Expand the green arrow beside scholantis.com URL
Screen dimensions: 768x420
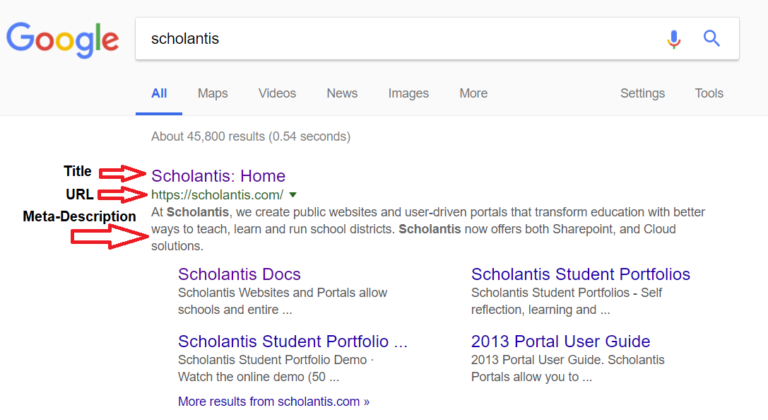[x=293, y=195]
